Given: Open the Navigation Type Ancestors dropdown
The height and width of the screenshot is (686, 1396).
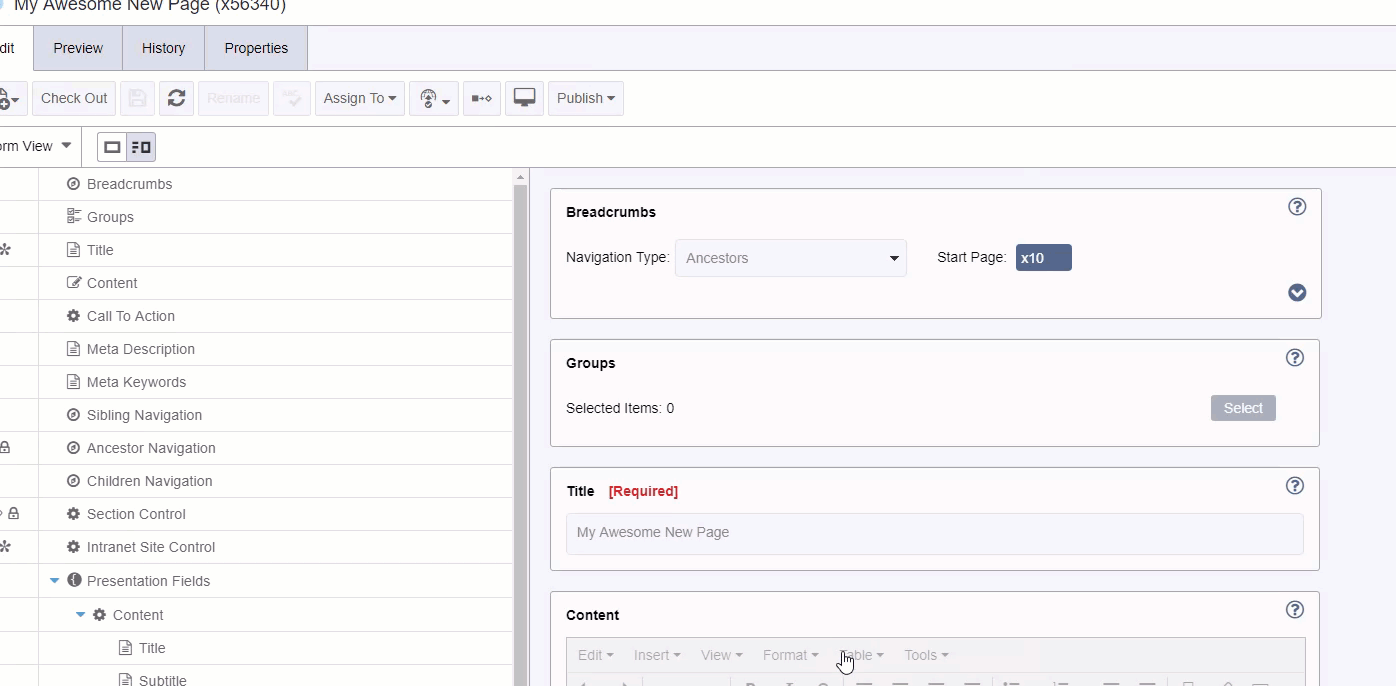Looking at the screenshot, I should click(791, 258).
